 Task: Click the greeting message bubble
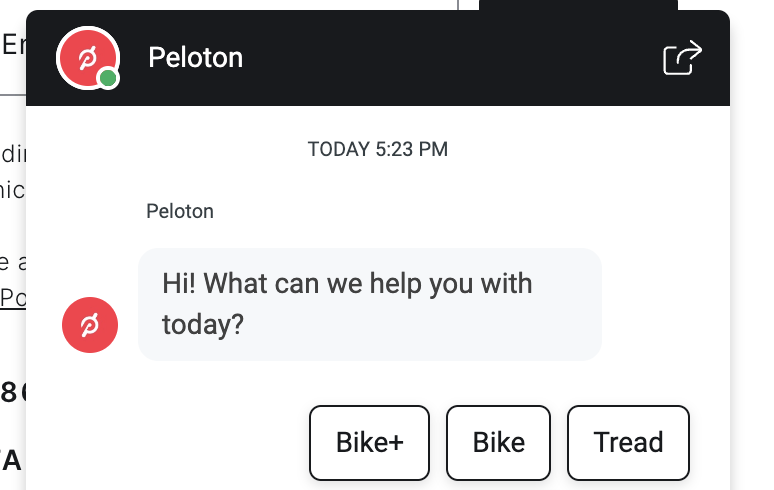point(369,304)
